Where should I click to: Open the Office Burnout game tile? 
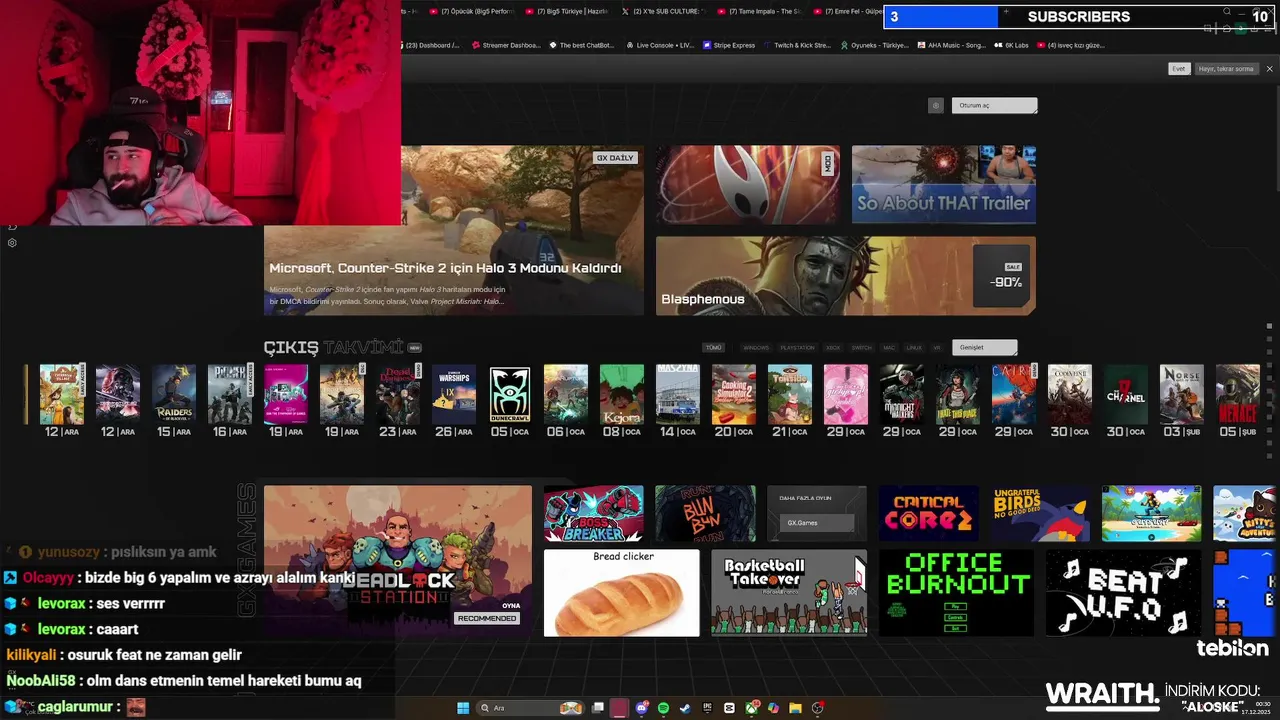(956, 593)
